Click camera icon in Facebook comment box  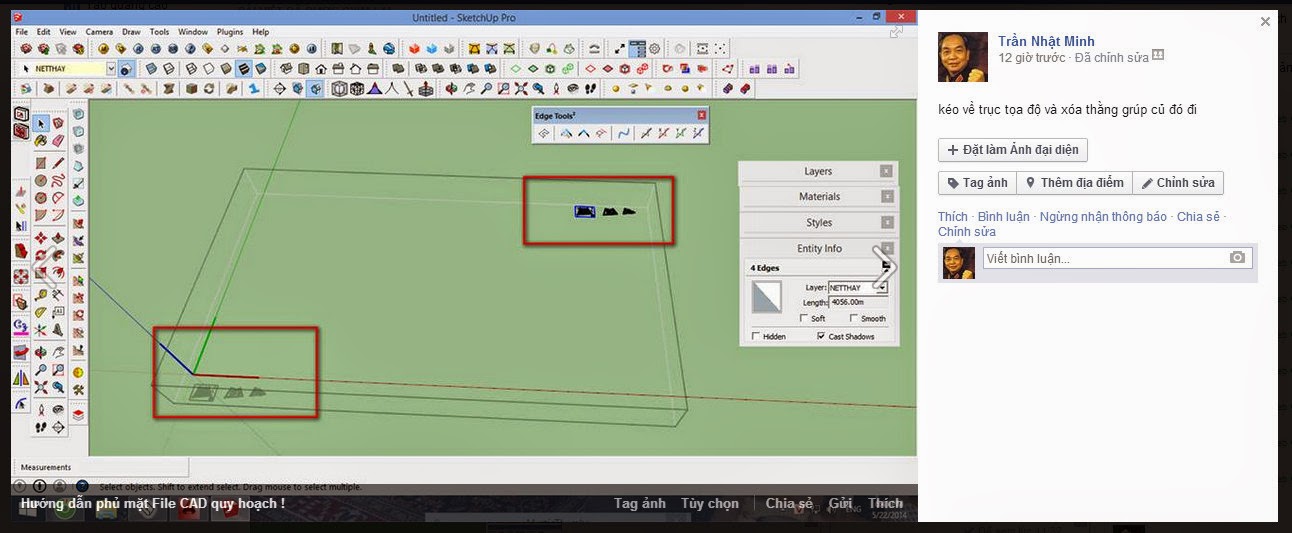click(x=1237, y=258)
